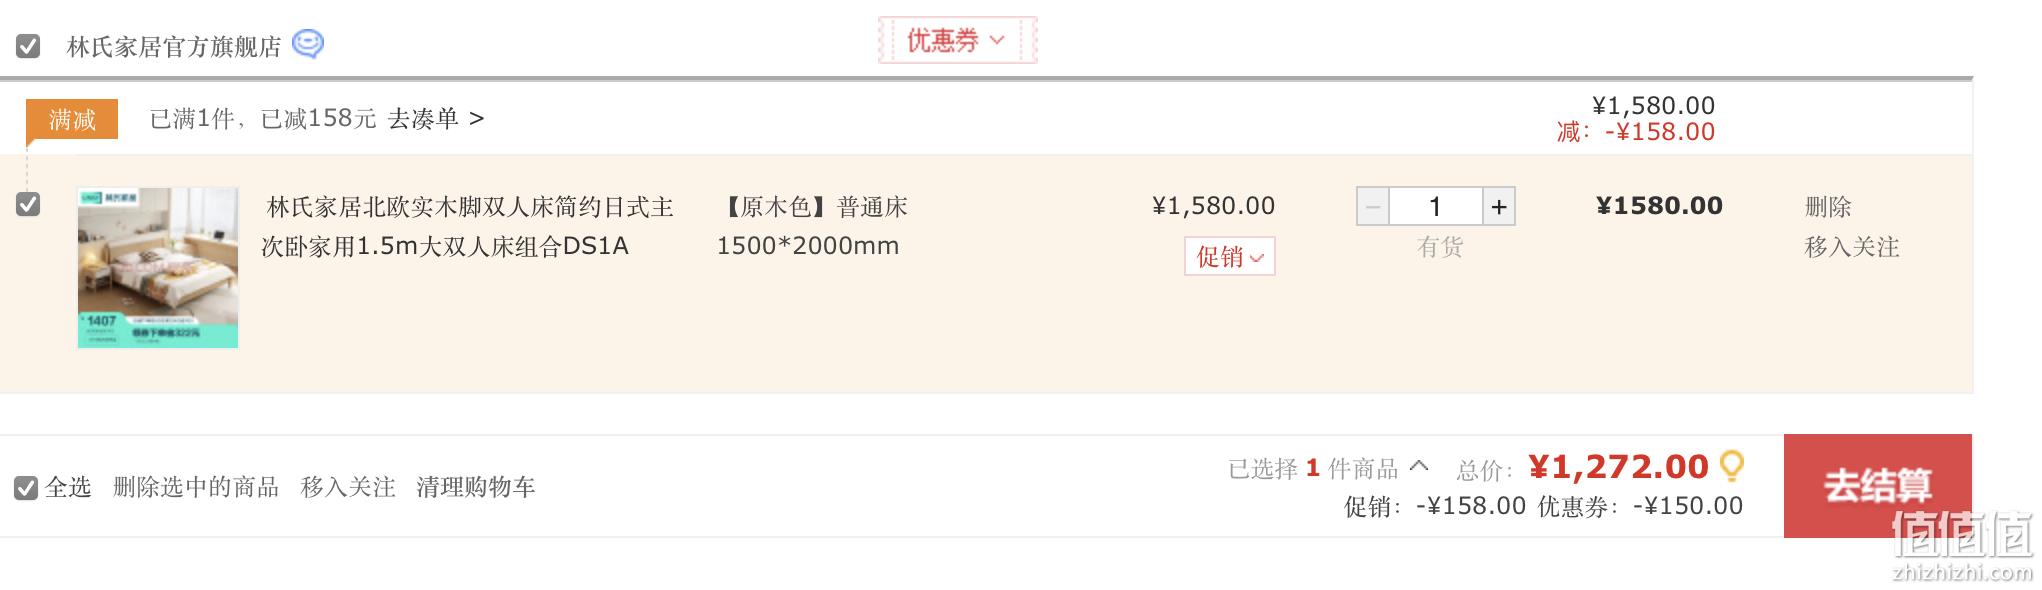This screenshot has width=2042, height=590.
Task: Decrease quantity with the minus button
Action: coord(1373,207)
